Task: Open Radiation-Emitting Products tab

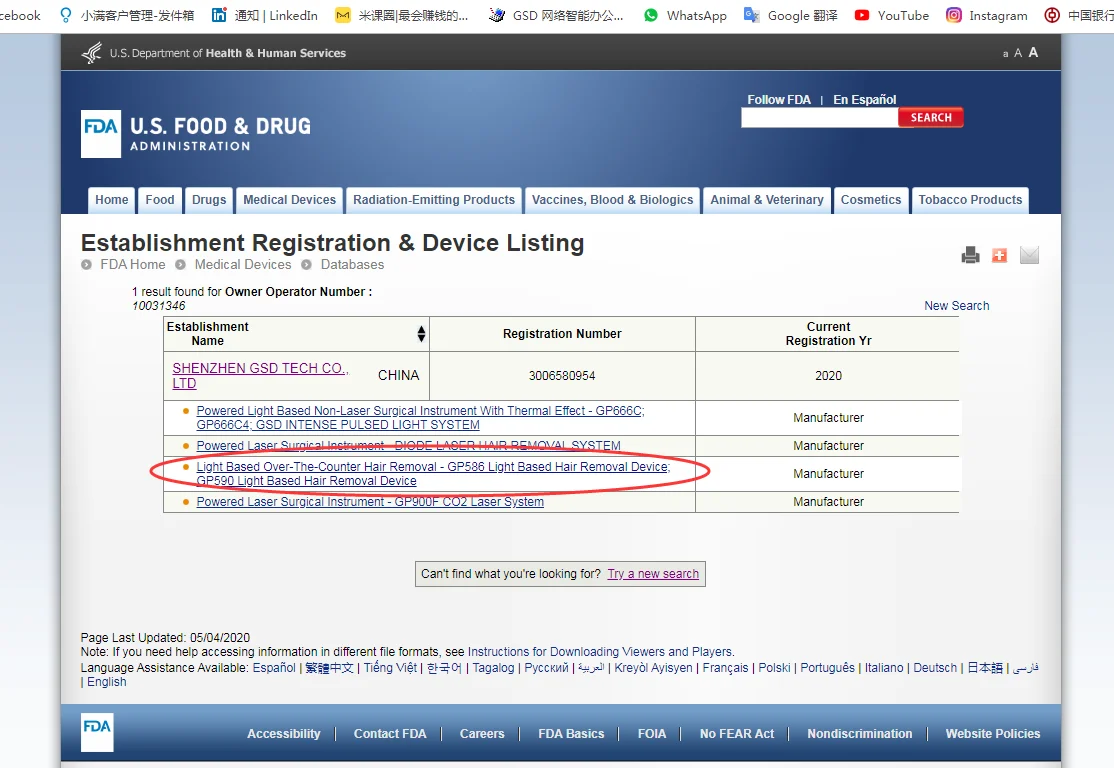Action: 434,200
